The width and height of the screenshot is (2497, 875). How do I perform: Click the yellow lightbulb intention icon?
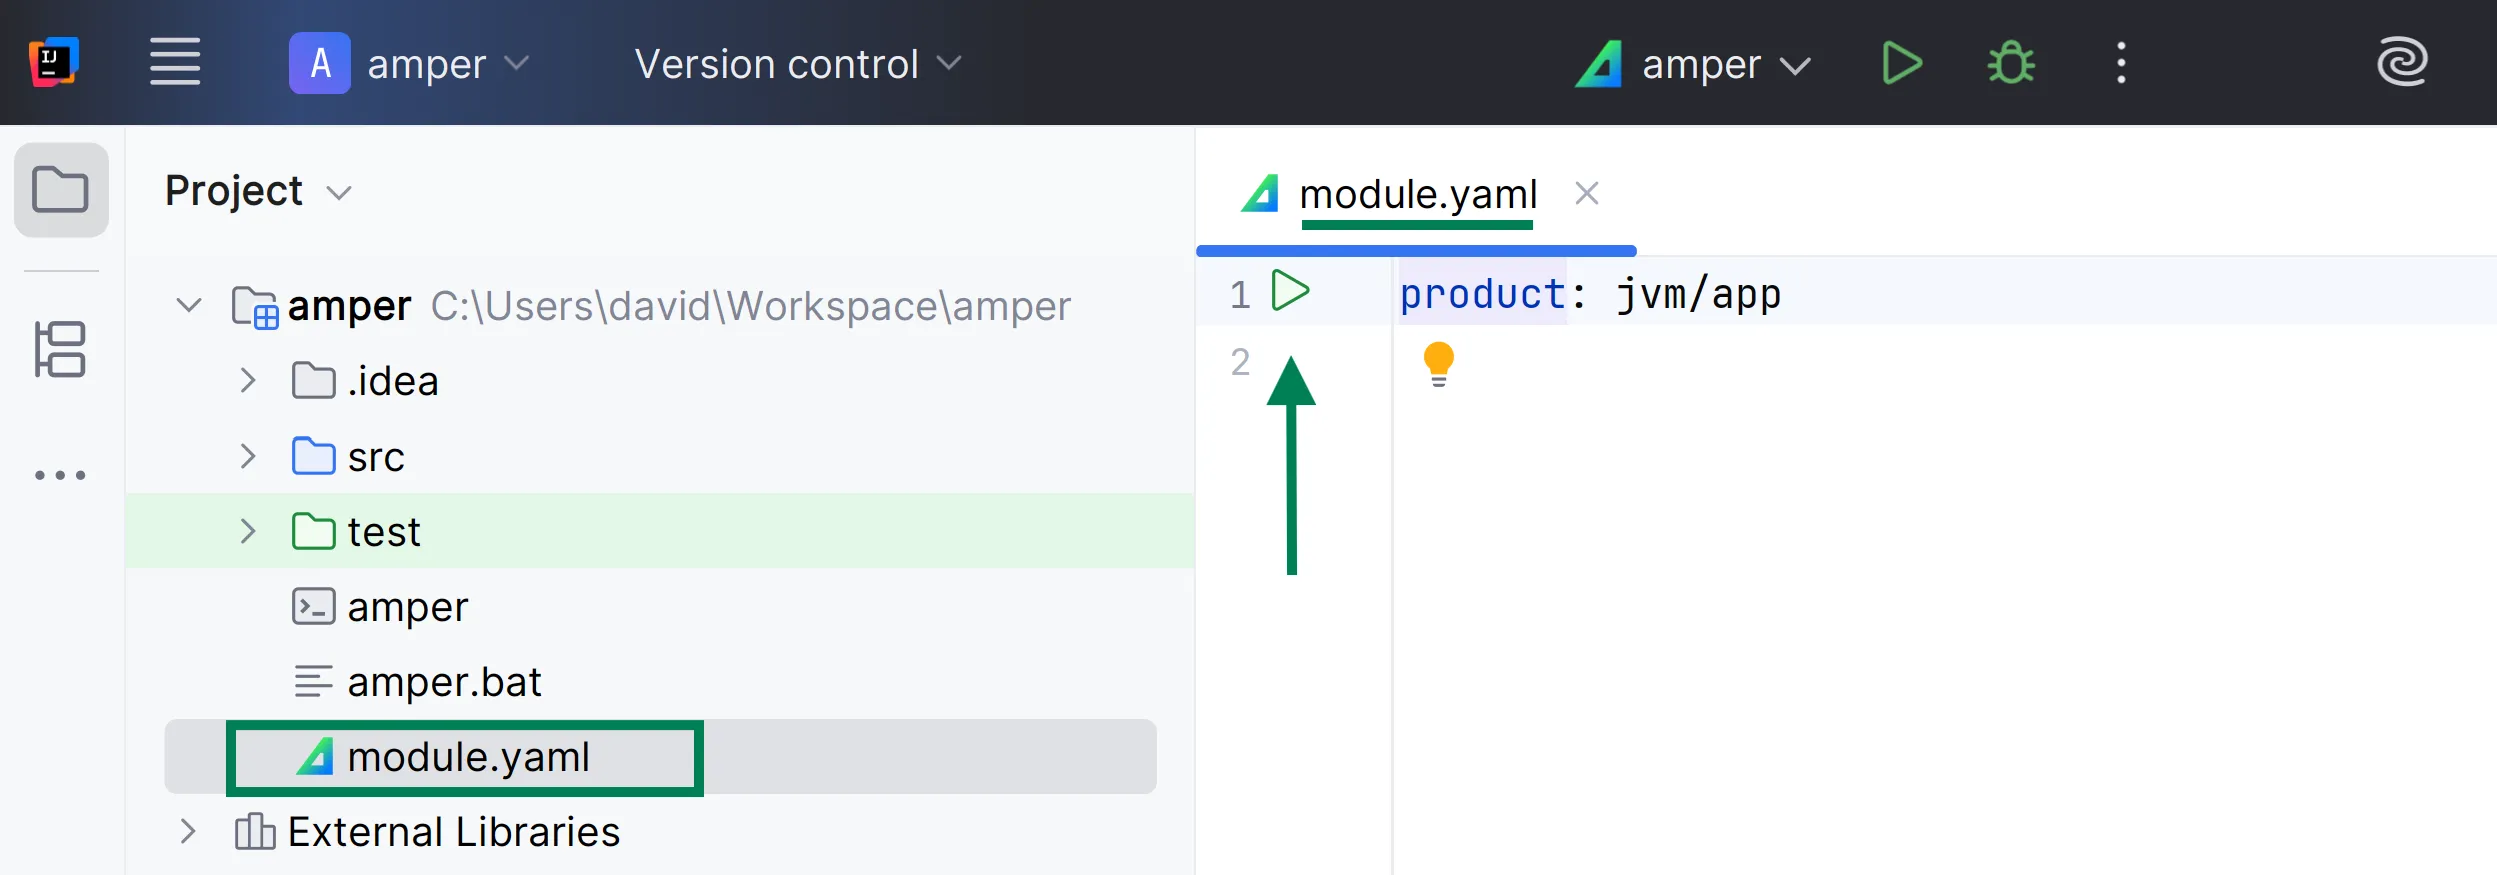tap(1438, 363)
